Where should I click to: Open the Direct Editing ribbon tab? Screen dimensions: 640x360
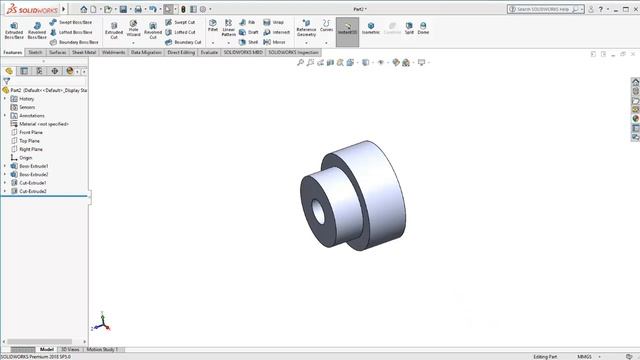pyautogui.click(x=181, y=52)
